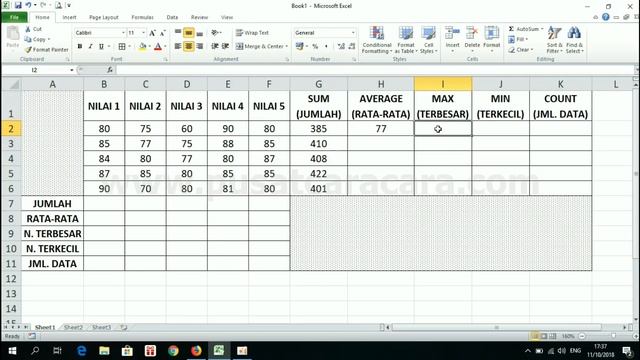Image resolution: width=640 pixels, height=360 pixels.
Task: Open the number format General dropdown
Action: point(353,33)
